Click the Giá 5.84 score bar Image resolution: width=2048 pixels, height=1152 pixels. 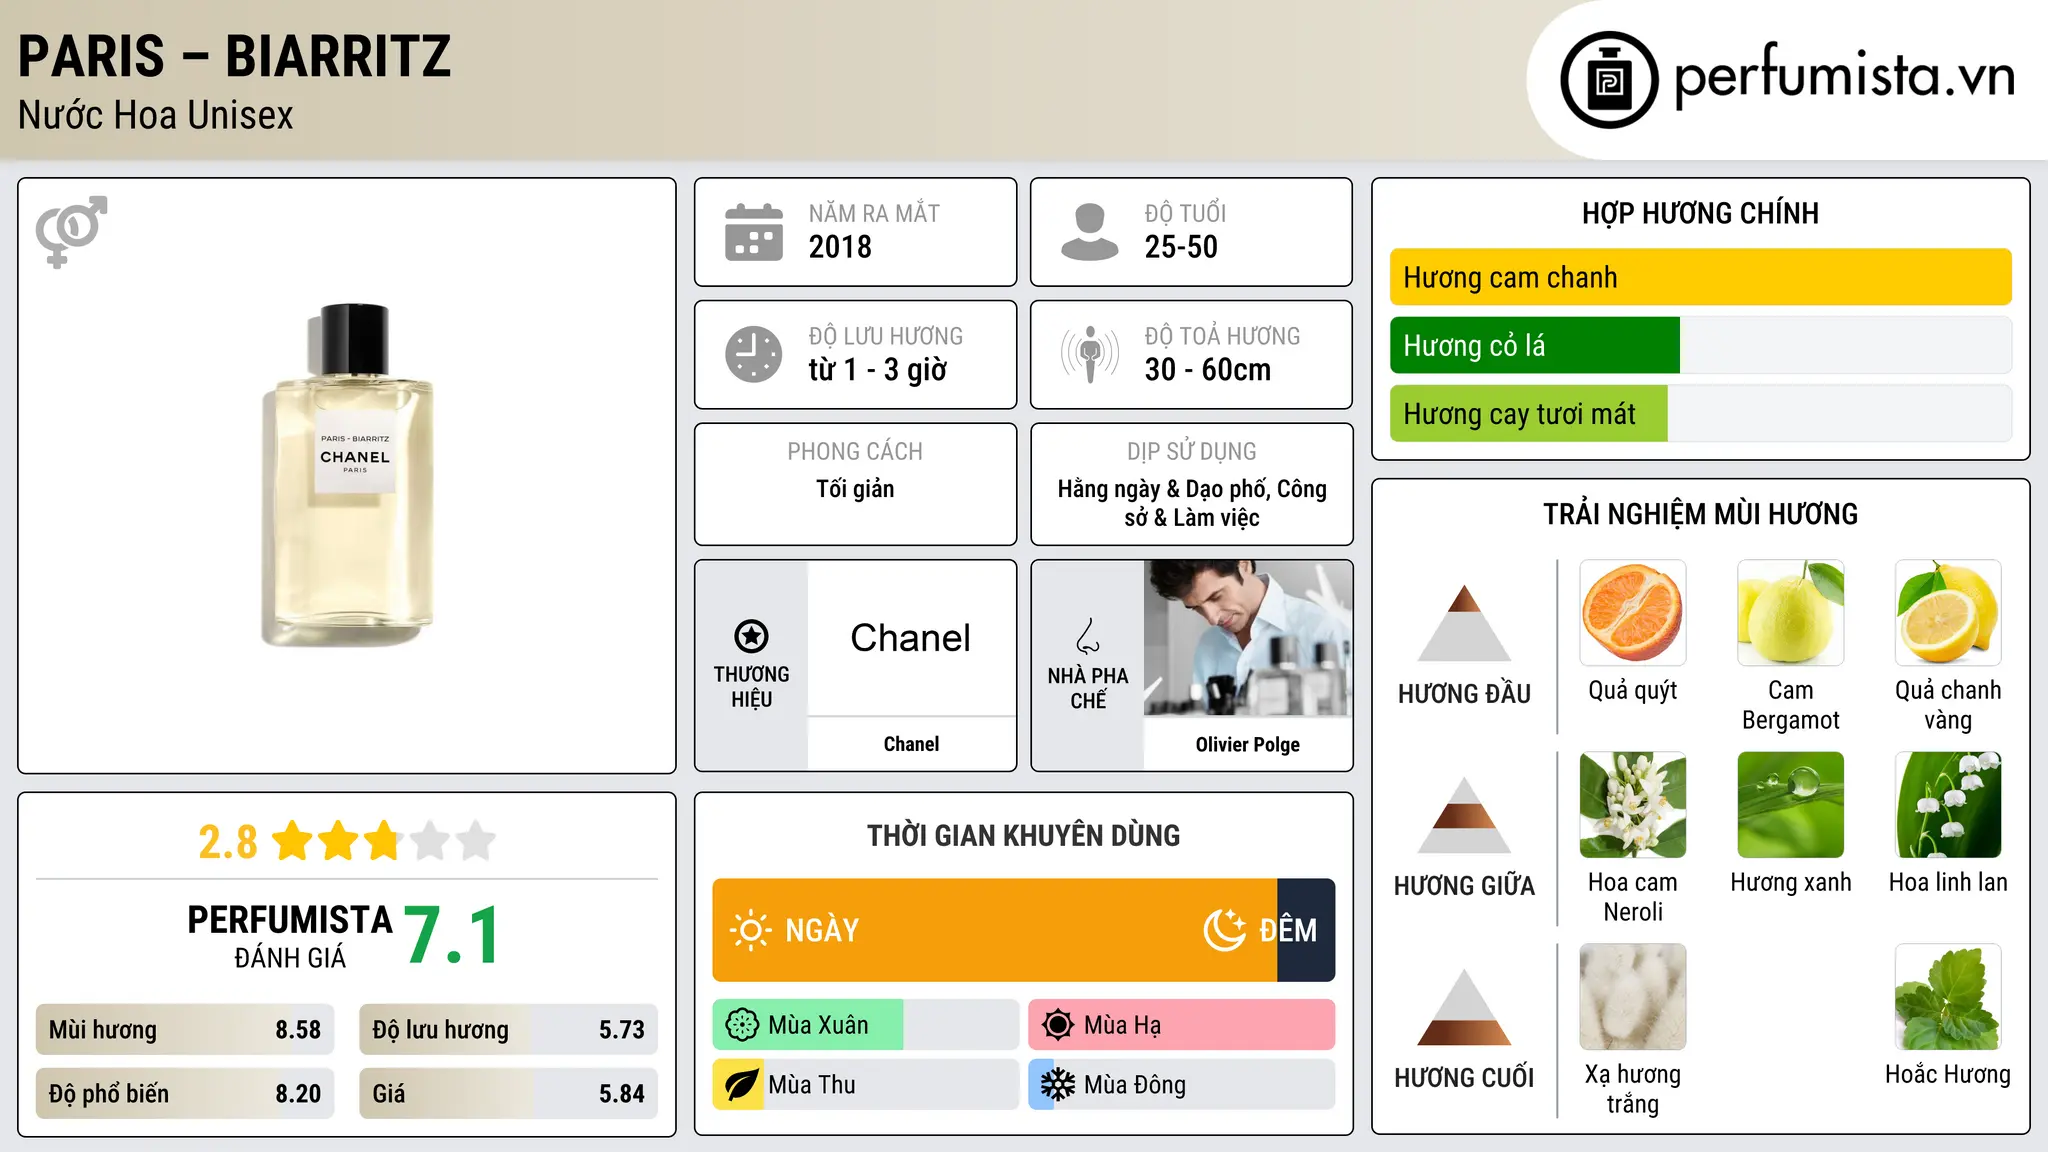(x=508, y=1094)
